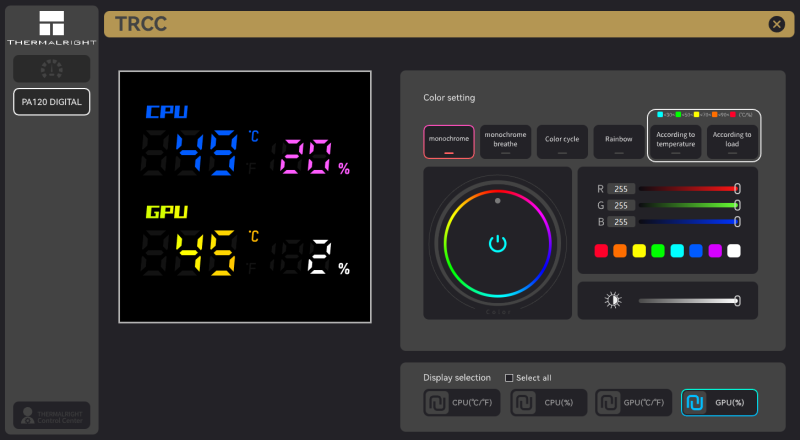Toggle GPU(%) display selection
800x440 pixels.
pos(719,402)
